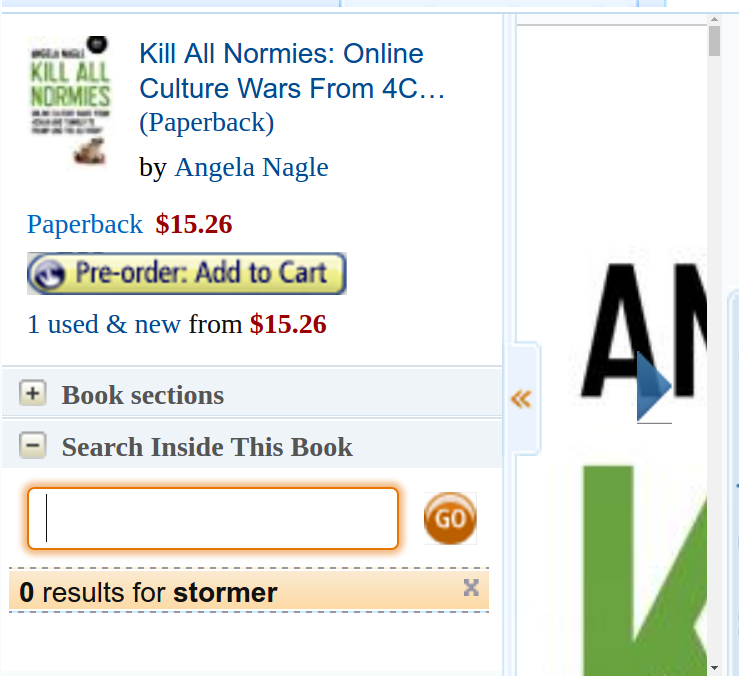Collapse Search Inside This Book minus icon
The width and height of the screenshot is (739, 676).
(x=33, y=445)
